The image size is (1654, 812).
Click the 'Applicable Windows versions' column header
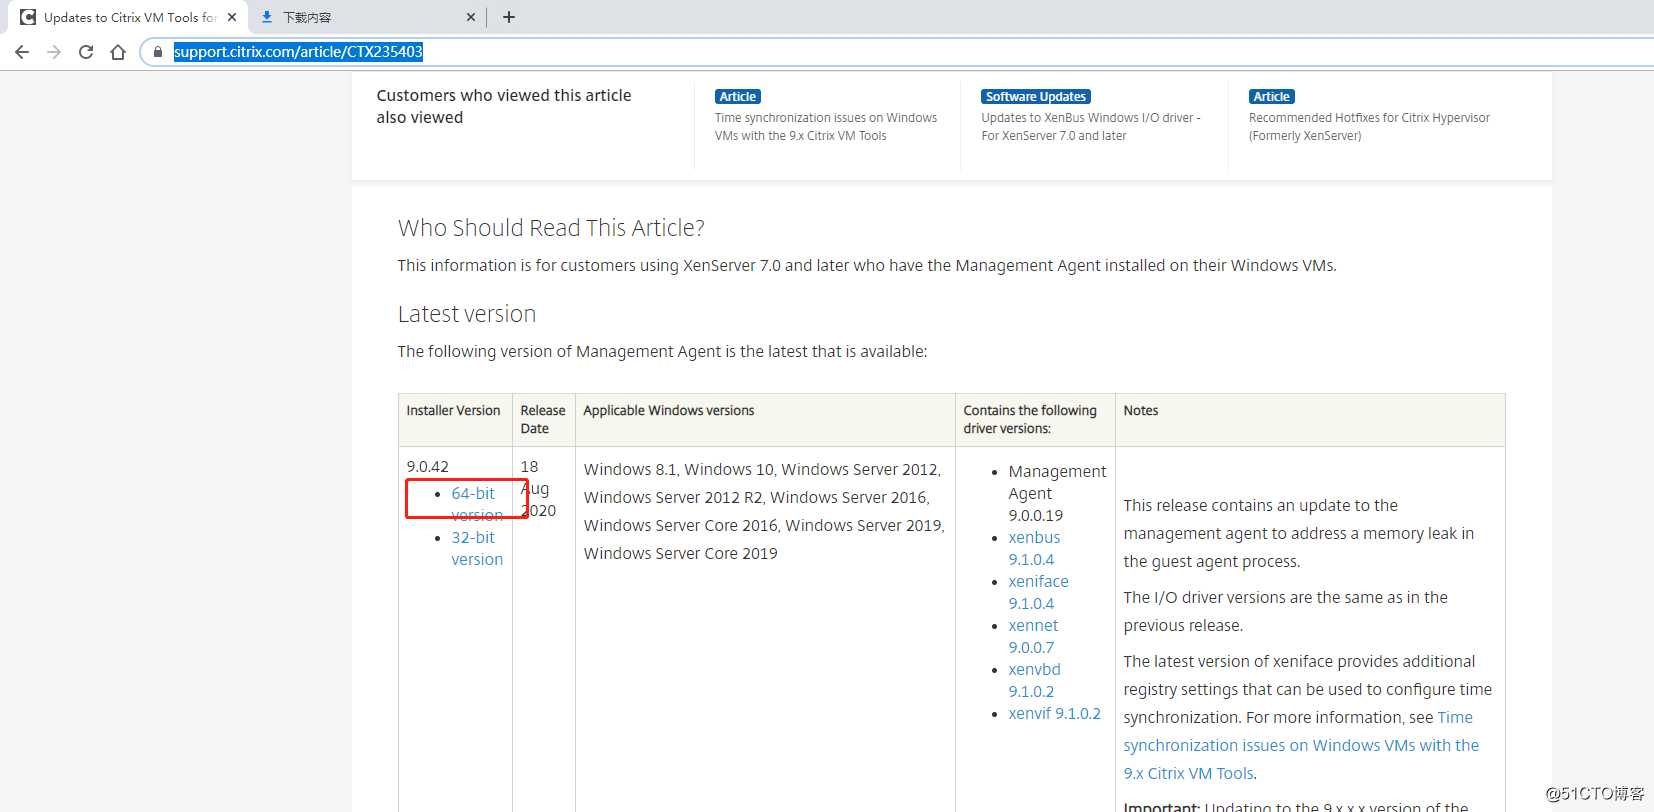coord(669,410)
